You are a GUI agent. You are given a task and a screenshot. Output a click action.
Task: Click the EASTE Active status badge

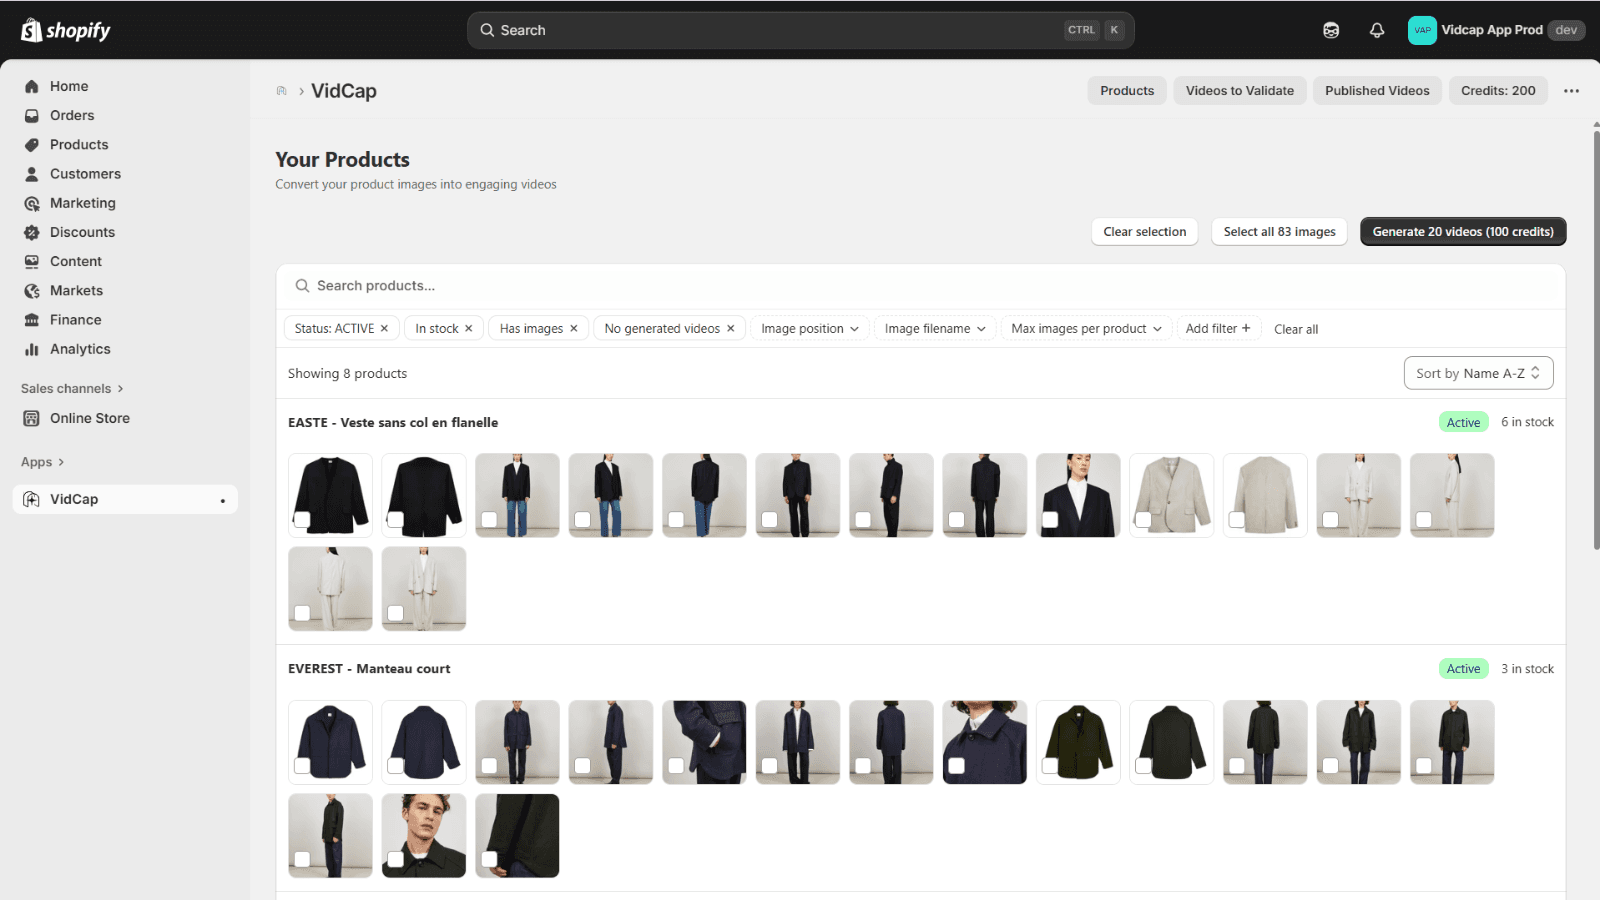tap(1463, 422)
